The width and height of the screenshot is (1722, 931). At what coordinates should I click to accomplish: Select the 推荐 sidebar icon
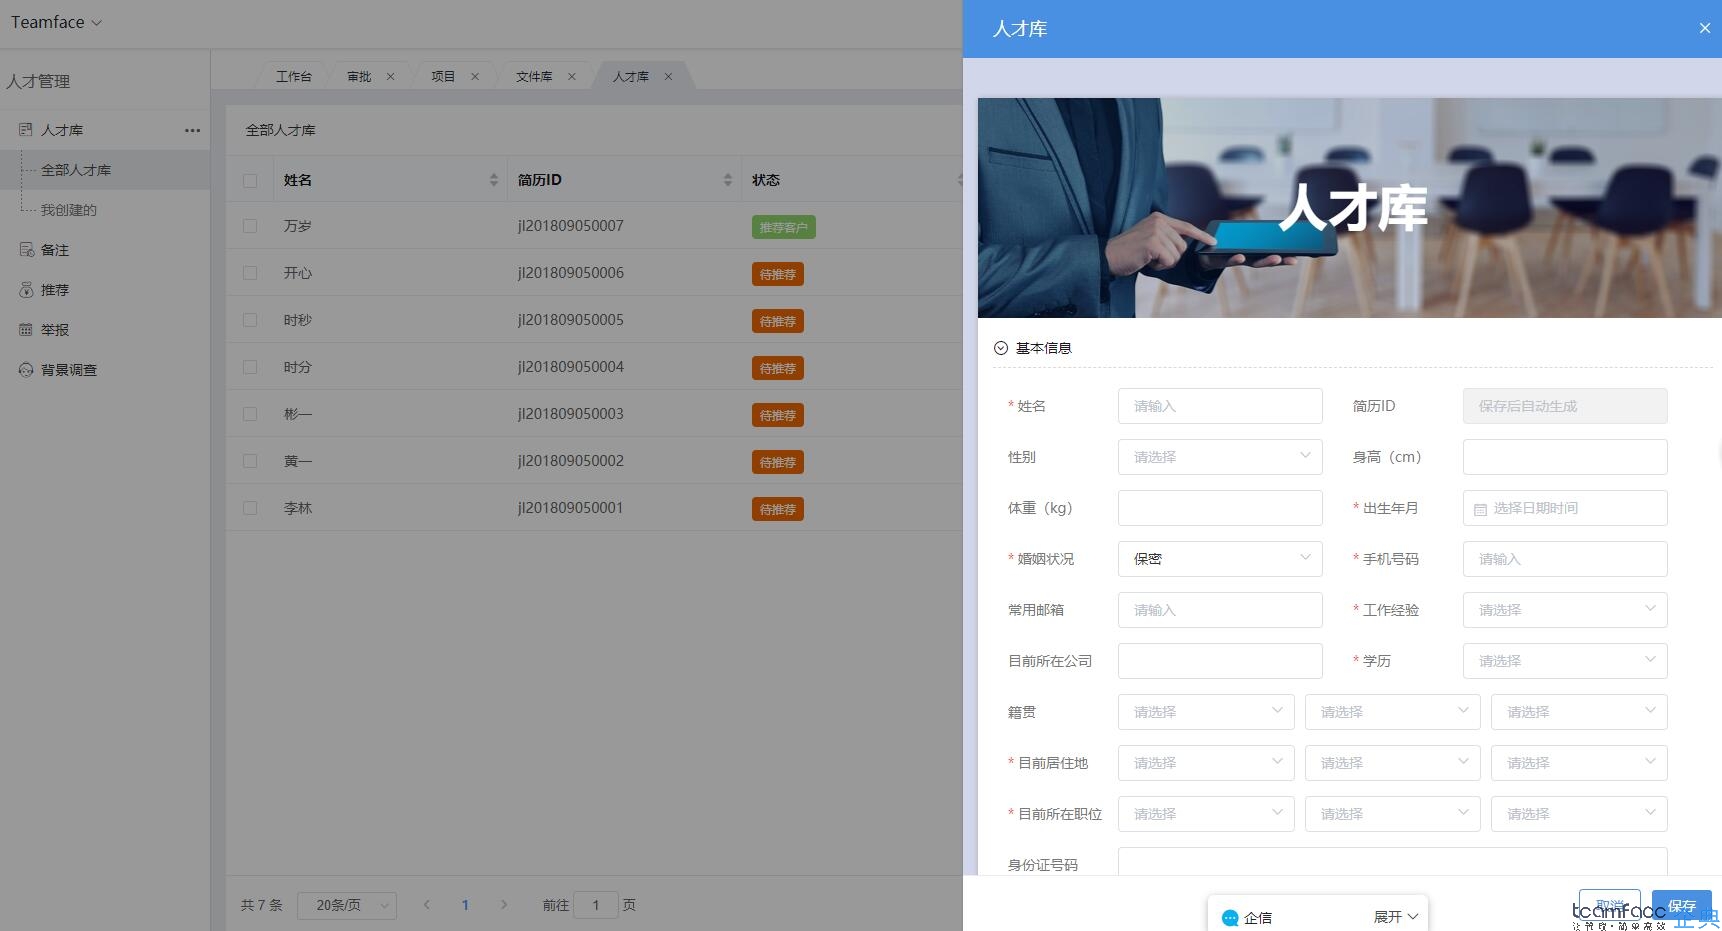(x=26, y=290)
